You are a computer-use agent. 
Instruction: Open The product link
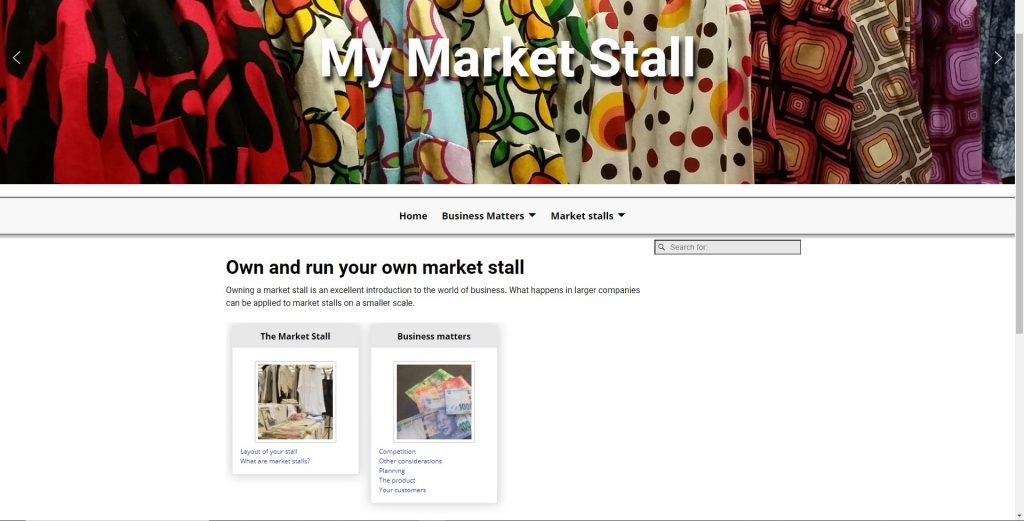[397, 481]
